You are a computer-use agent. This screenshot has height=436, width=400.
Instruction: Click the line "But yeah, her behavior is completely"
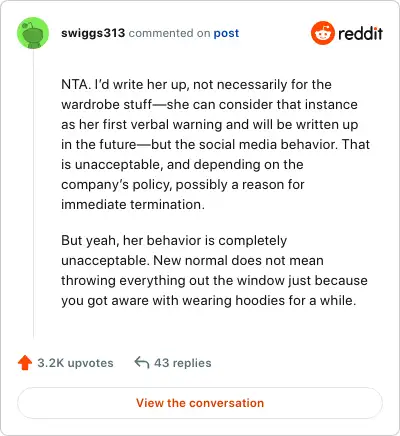pyautogui.click(x=174, y=241)
